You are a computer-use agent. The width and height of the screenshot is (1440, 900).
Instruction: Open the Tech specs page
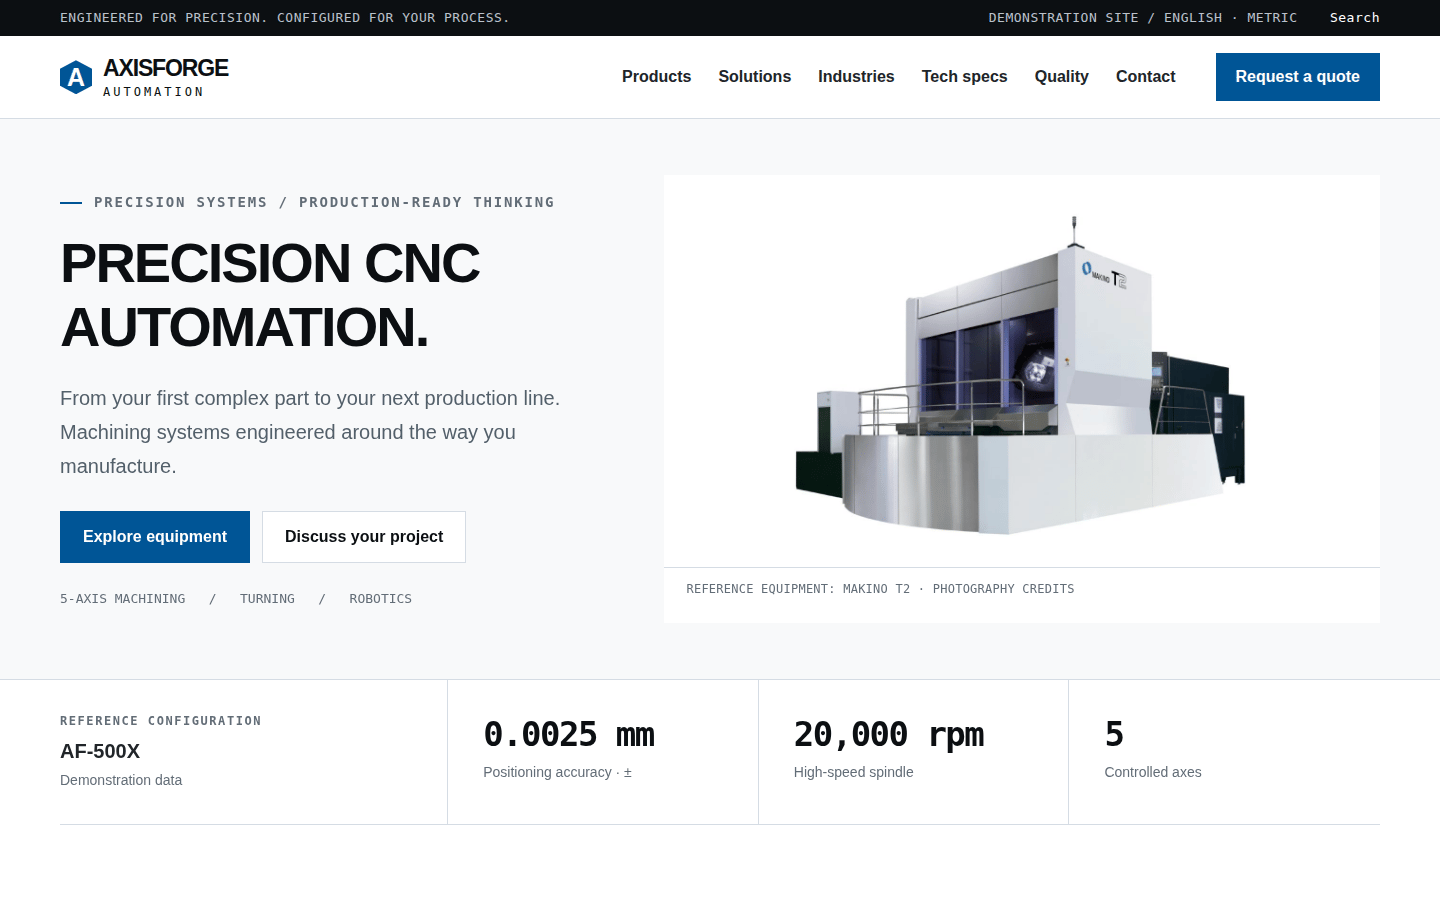pos(964,77)
